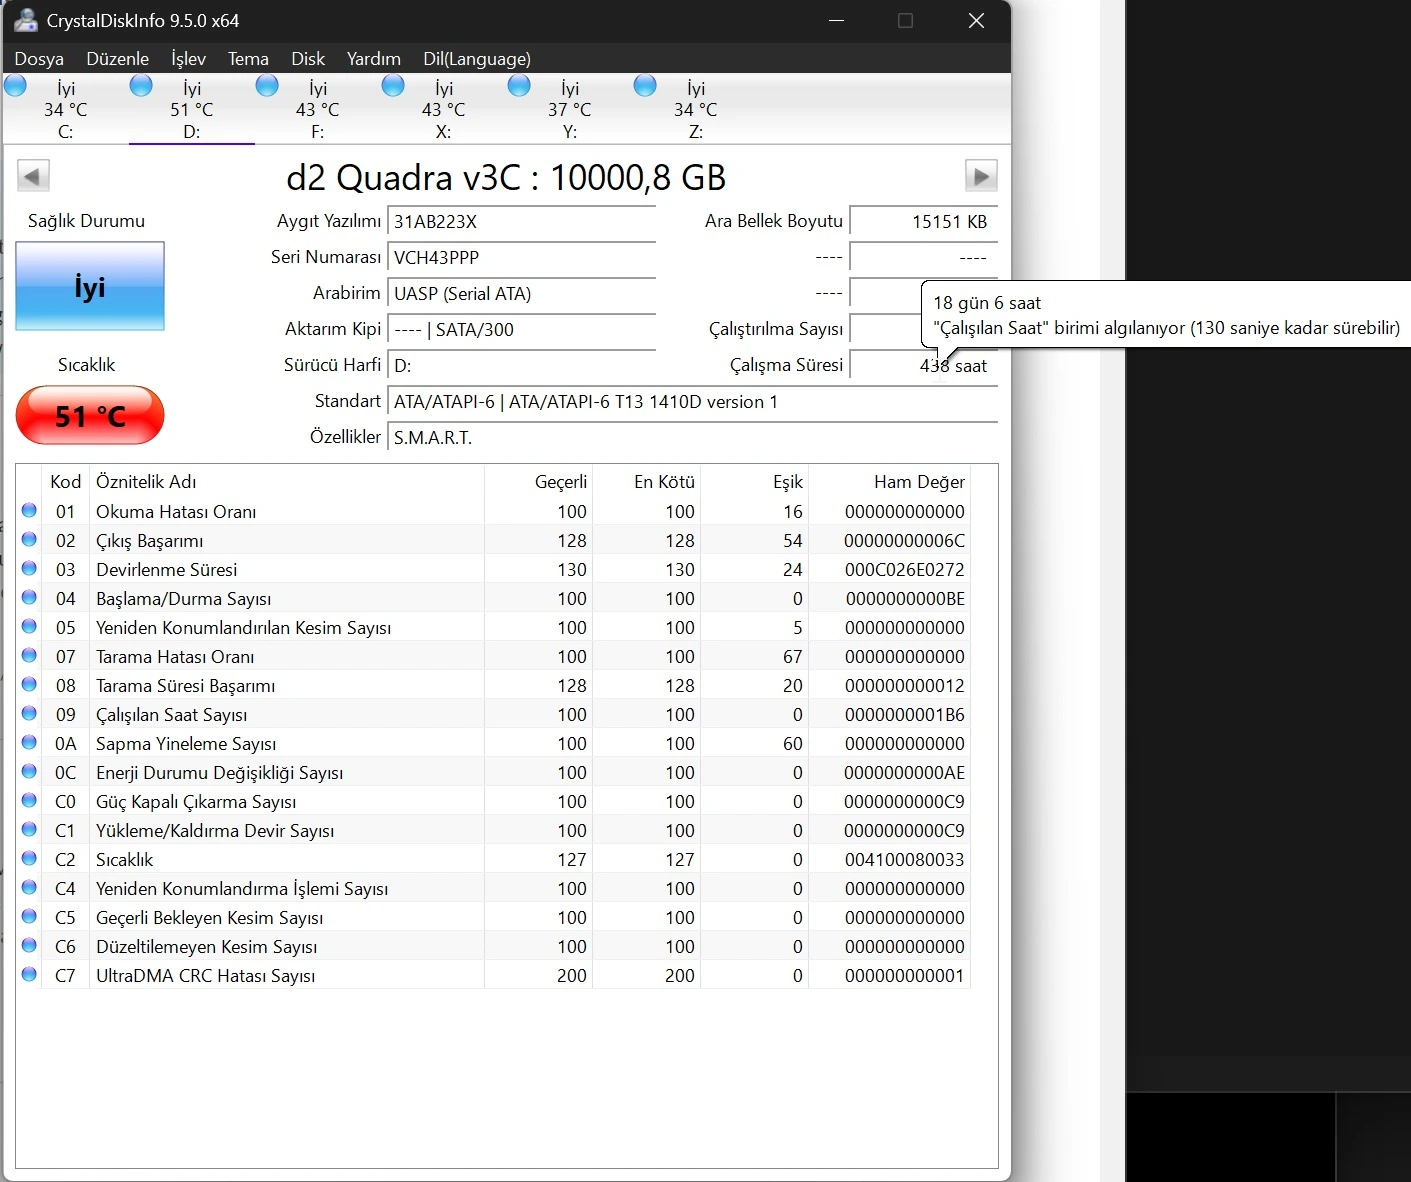Select raw value 00000000006C
This screenshot has width=1411, height=1182.
coord(905,541)
